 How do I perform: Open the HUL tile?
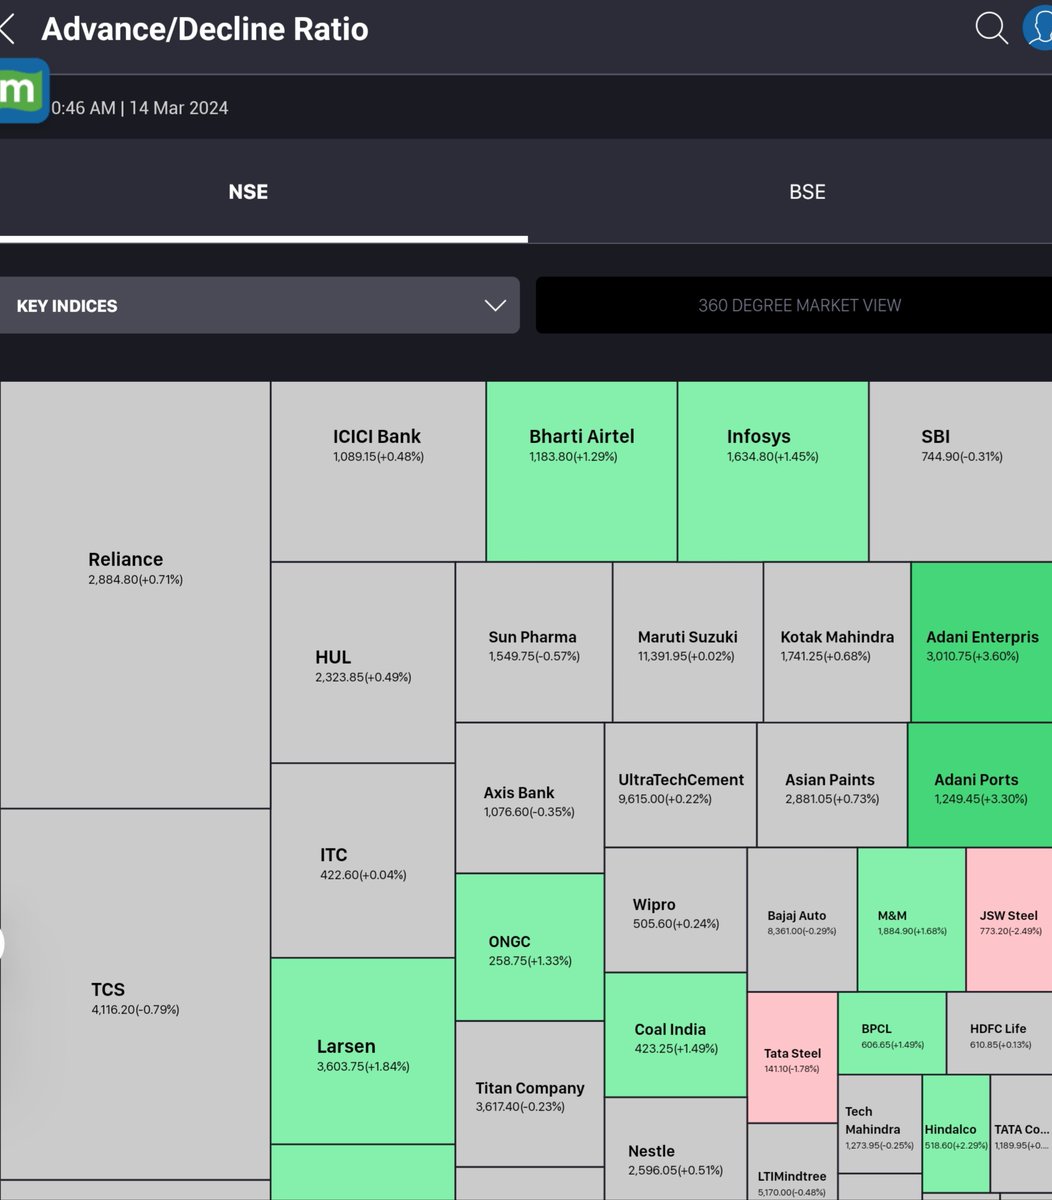point(363,662)
